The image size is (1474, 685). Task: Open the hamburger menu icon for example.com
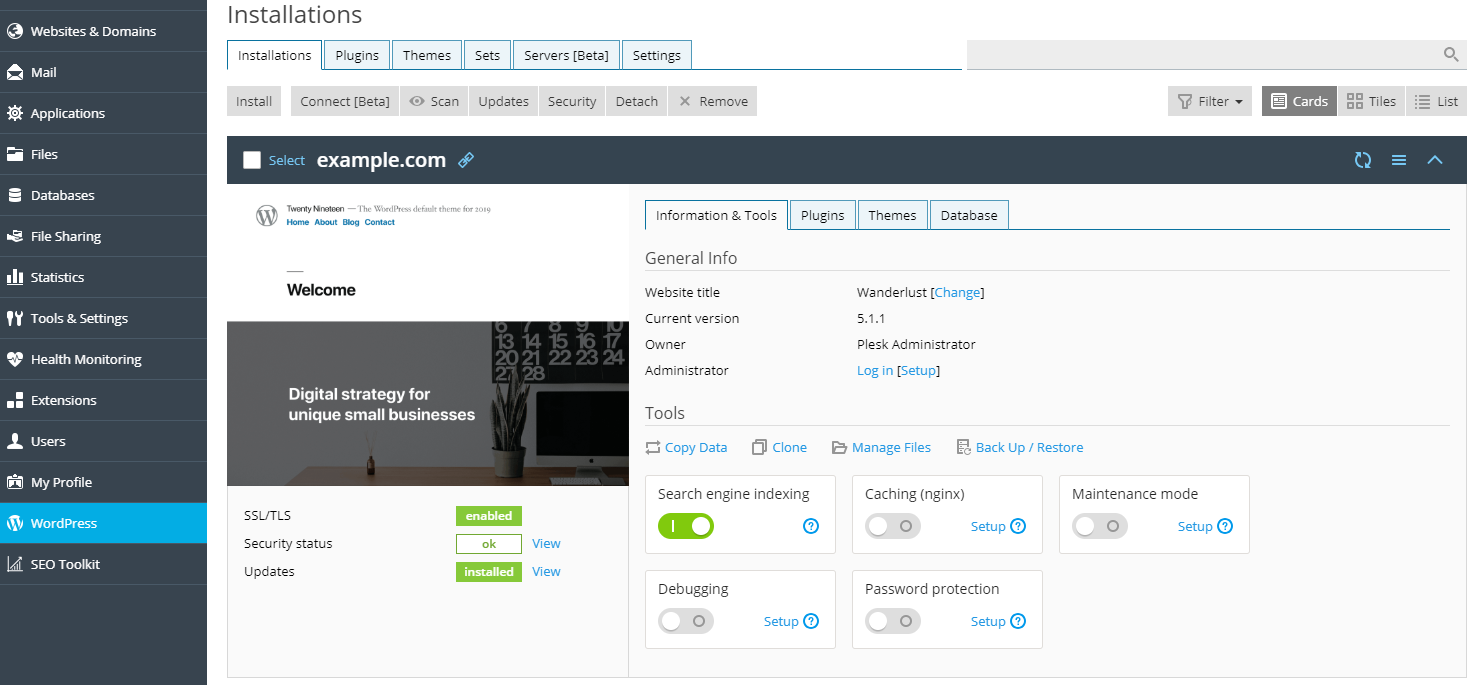click(1398, 160)
